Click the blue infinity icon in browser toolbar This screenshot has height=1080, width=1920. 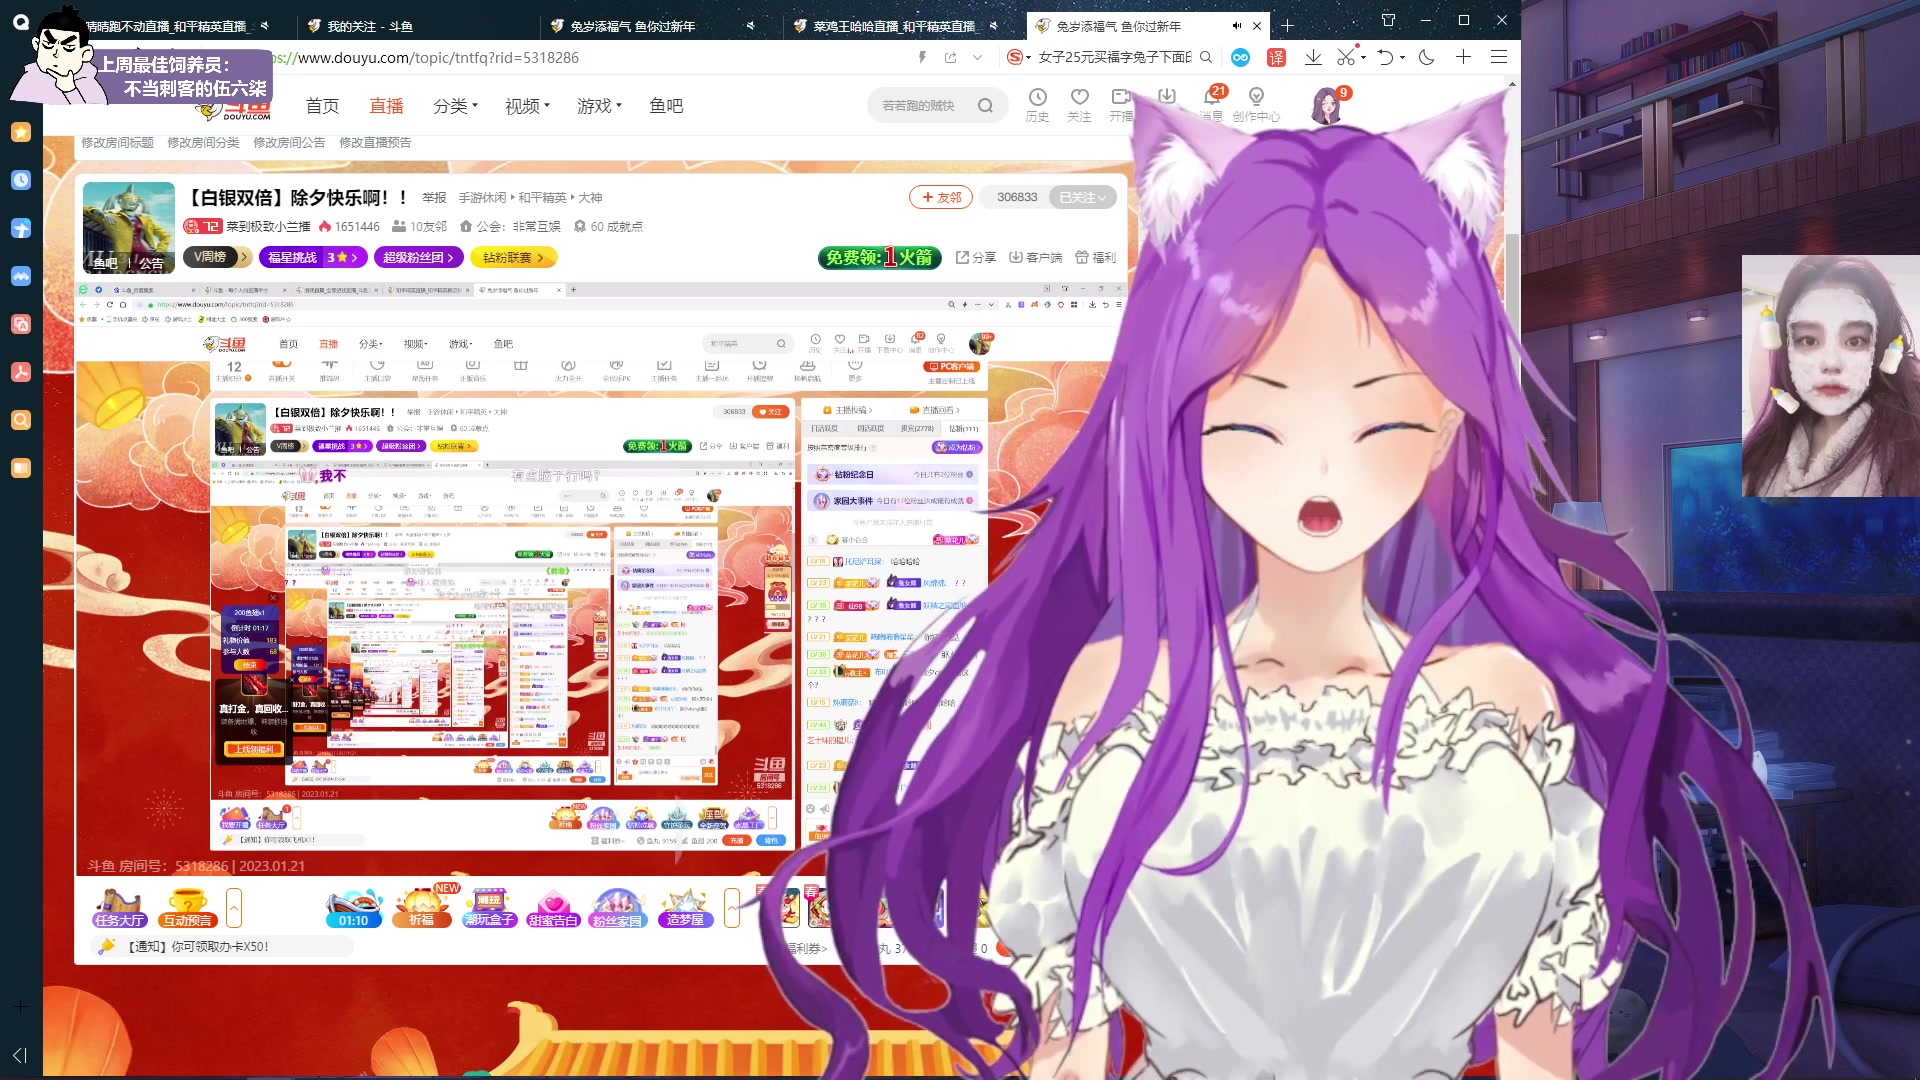(1240, 57)
